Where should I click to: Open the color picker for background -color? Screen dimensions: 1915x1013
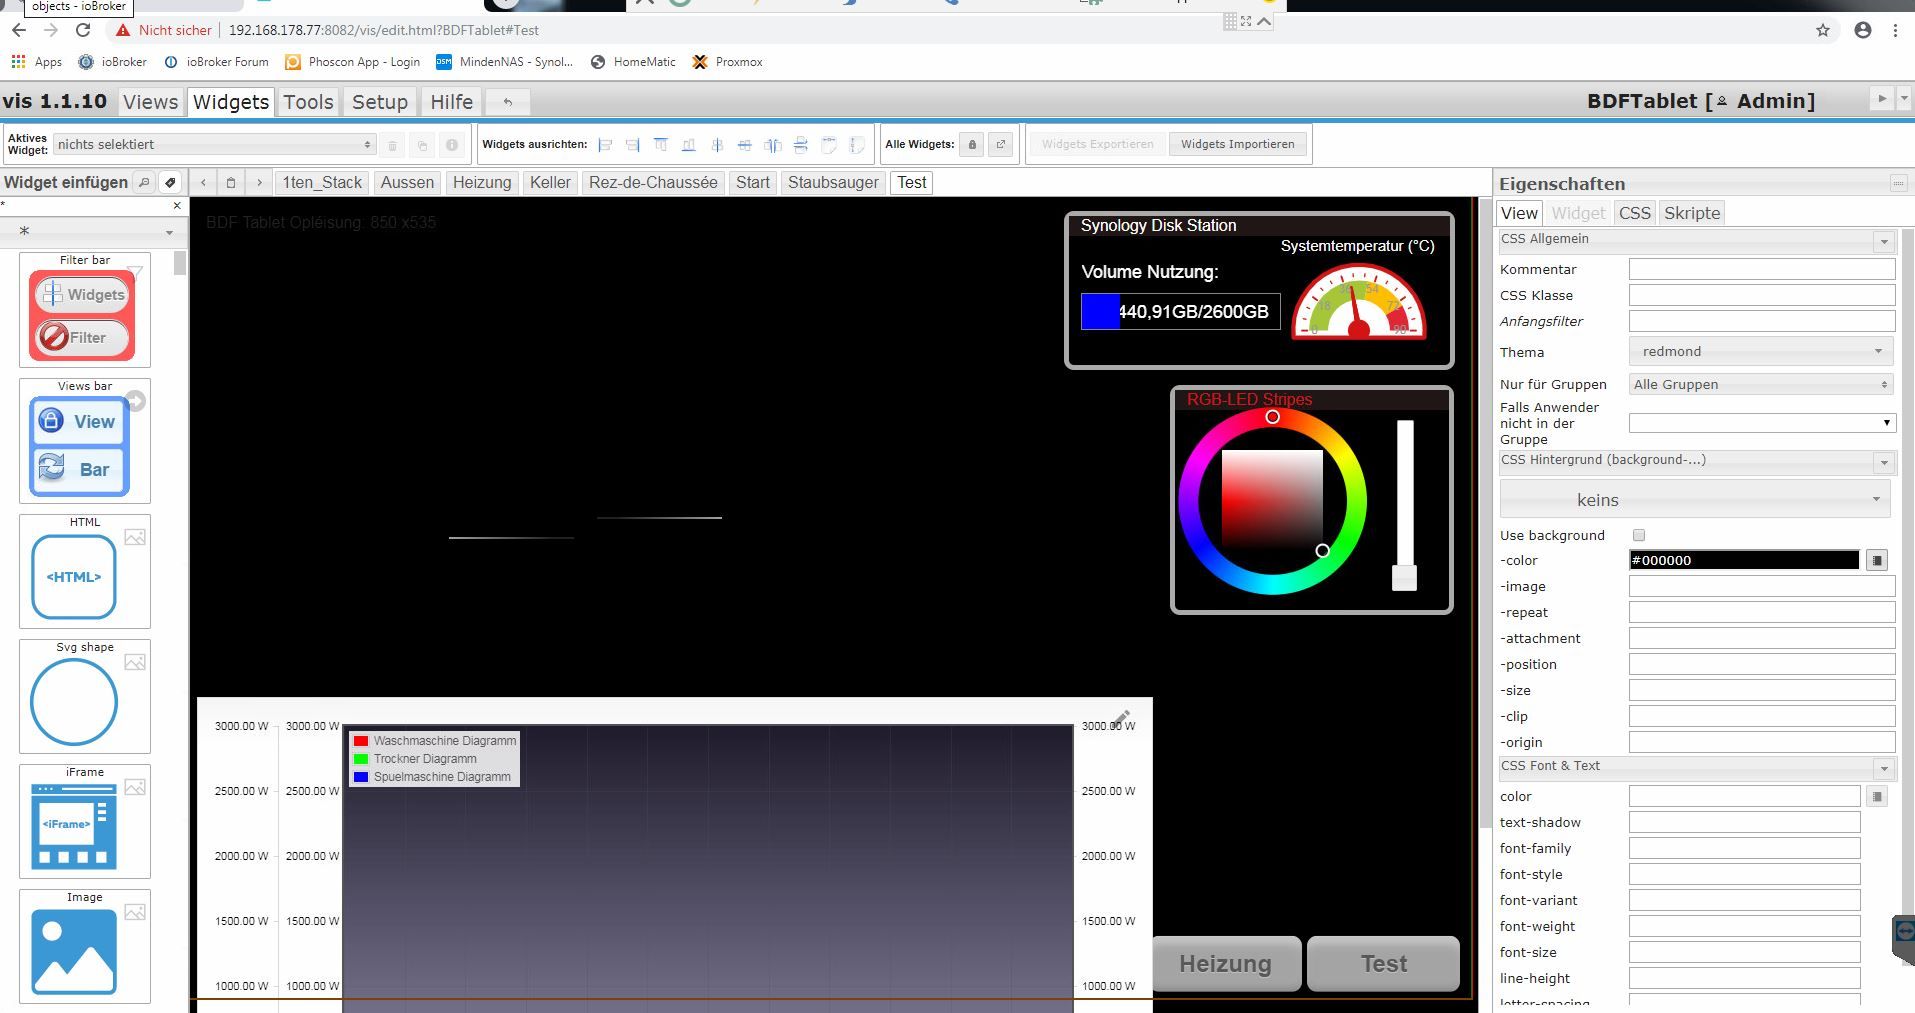pyautogui.click(x=1877, y=561)
